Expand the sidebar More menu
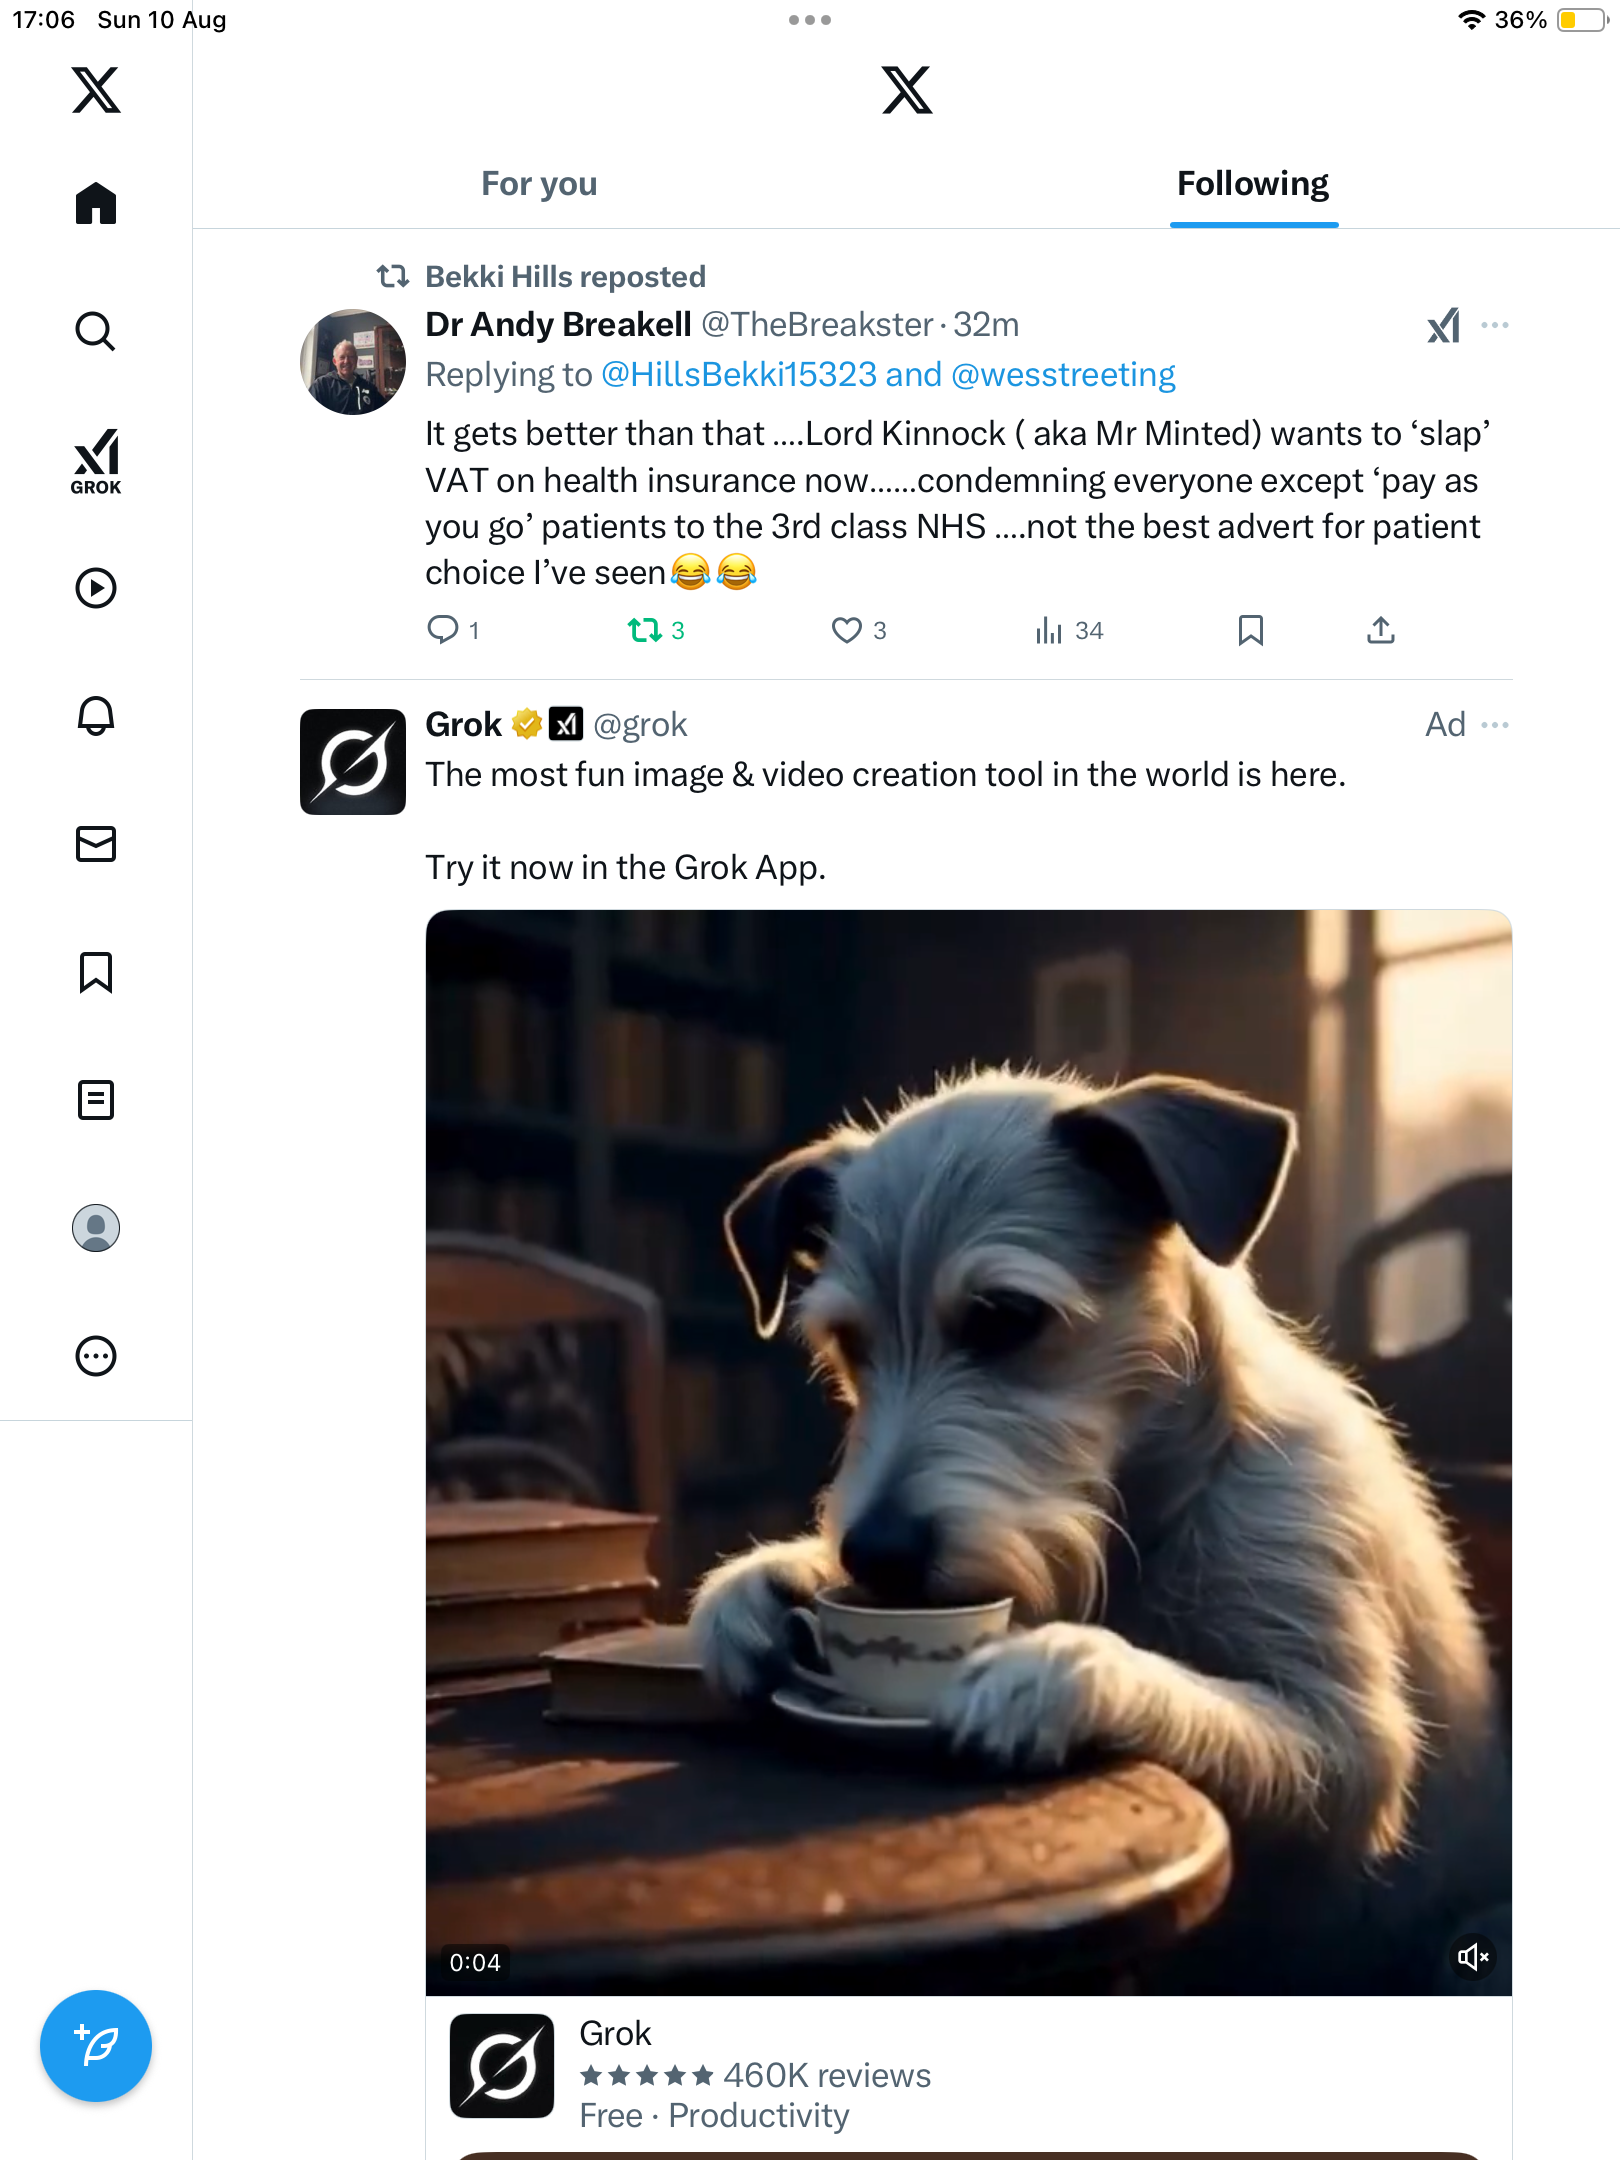This screenshot has width=1620, height=2160. [96, 1356]
